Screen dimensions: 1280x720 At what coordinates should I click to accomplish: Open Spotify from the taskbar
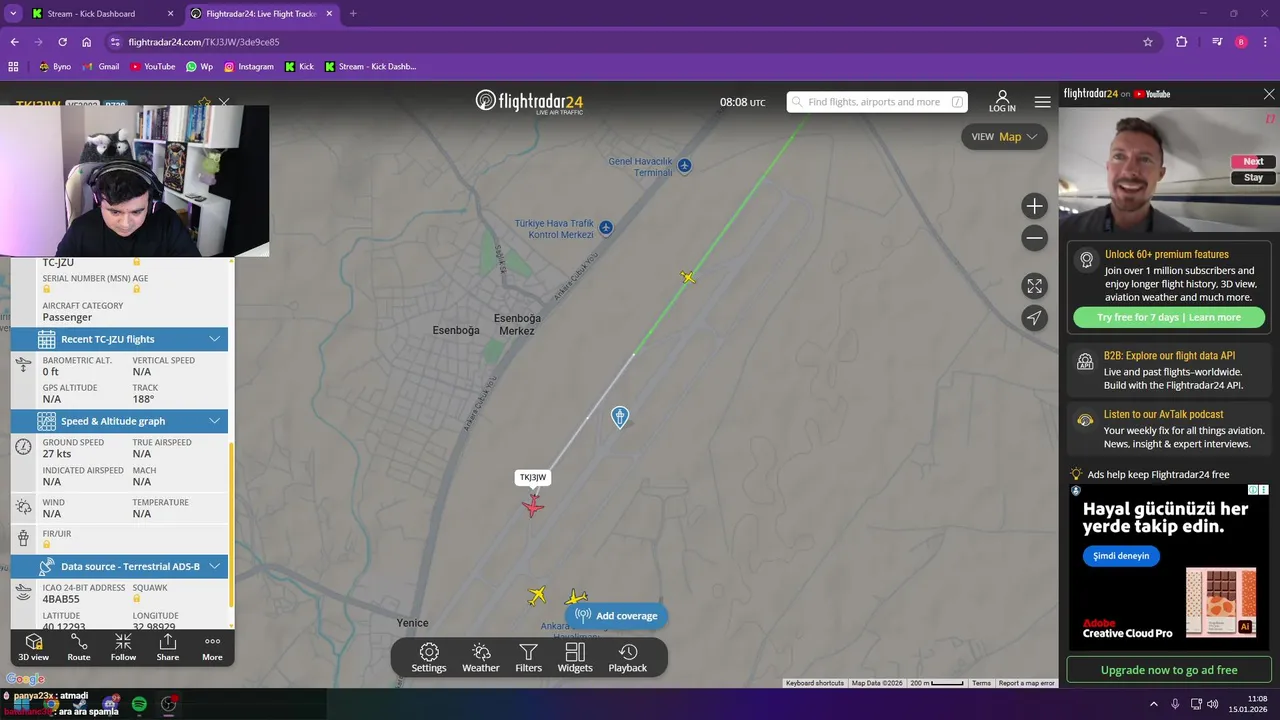[139, 704]
